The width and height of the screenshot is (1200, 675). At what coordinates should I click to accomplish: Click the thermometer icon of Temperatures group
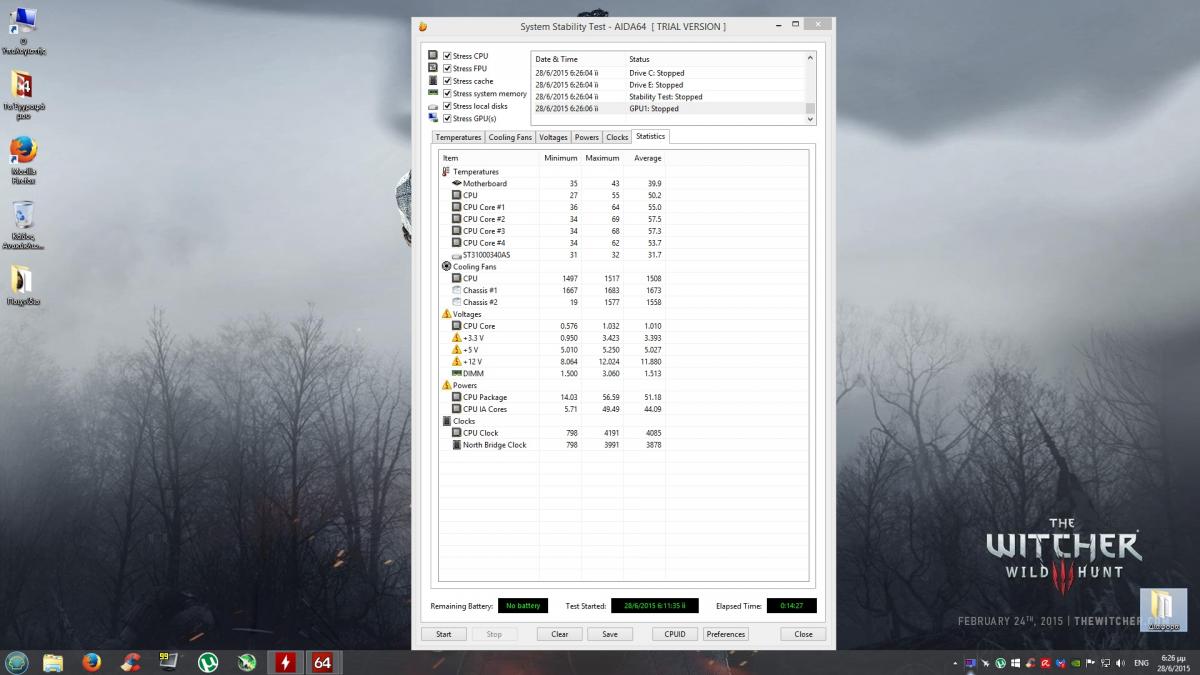(446, 172)
